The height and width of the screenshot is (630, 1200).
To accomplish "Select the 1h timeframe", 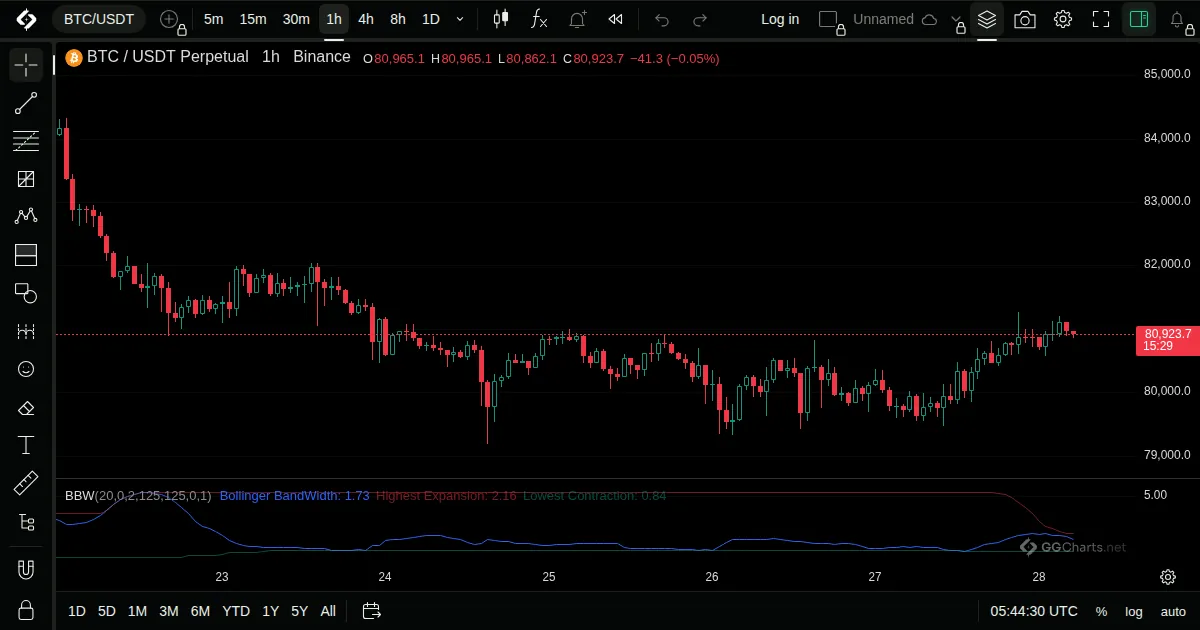I will 334,19.
